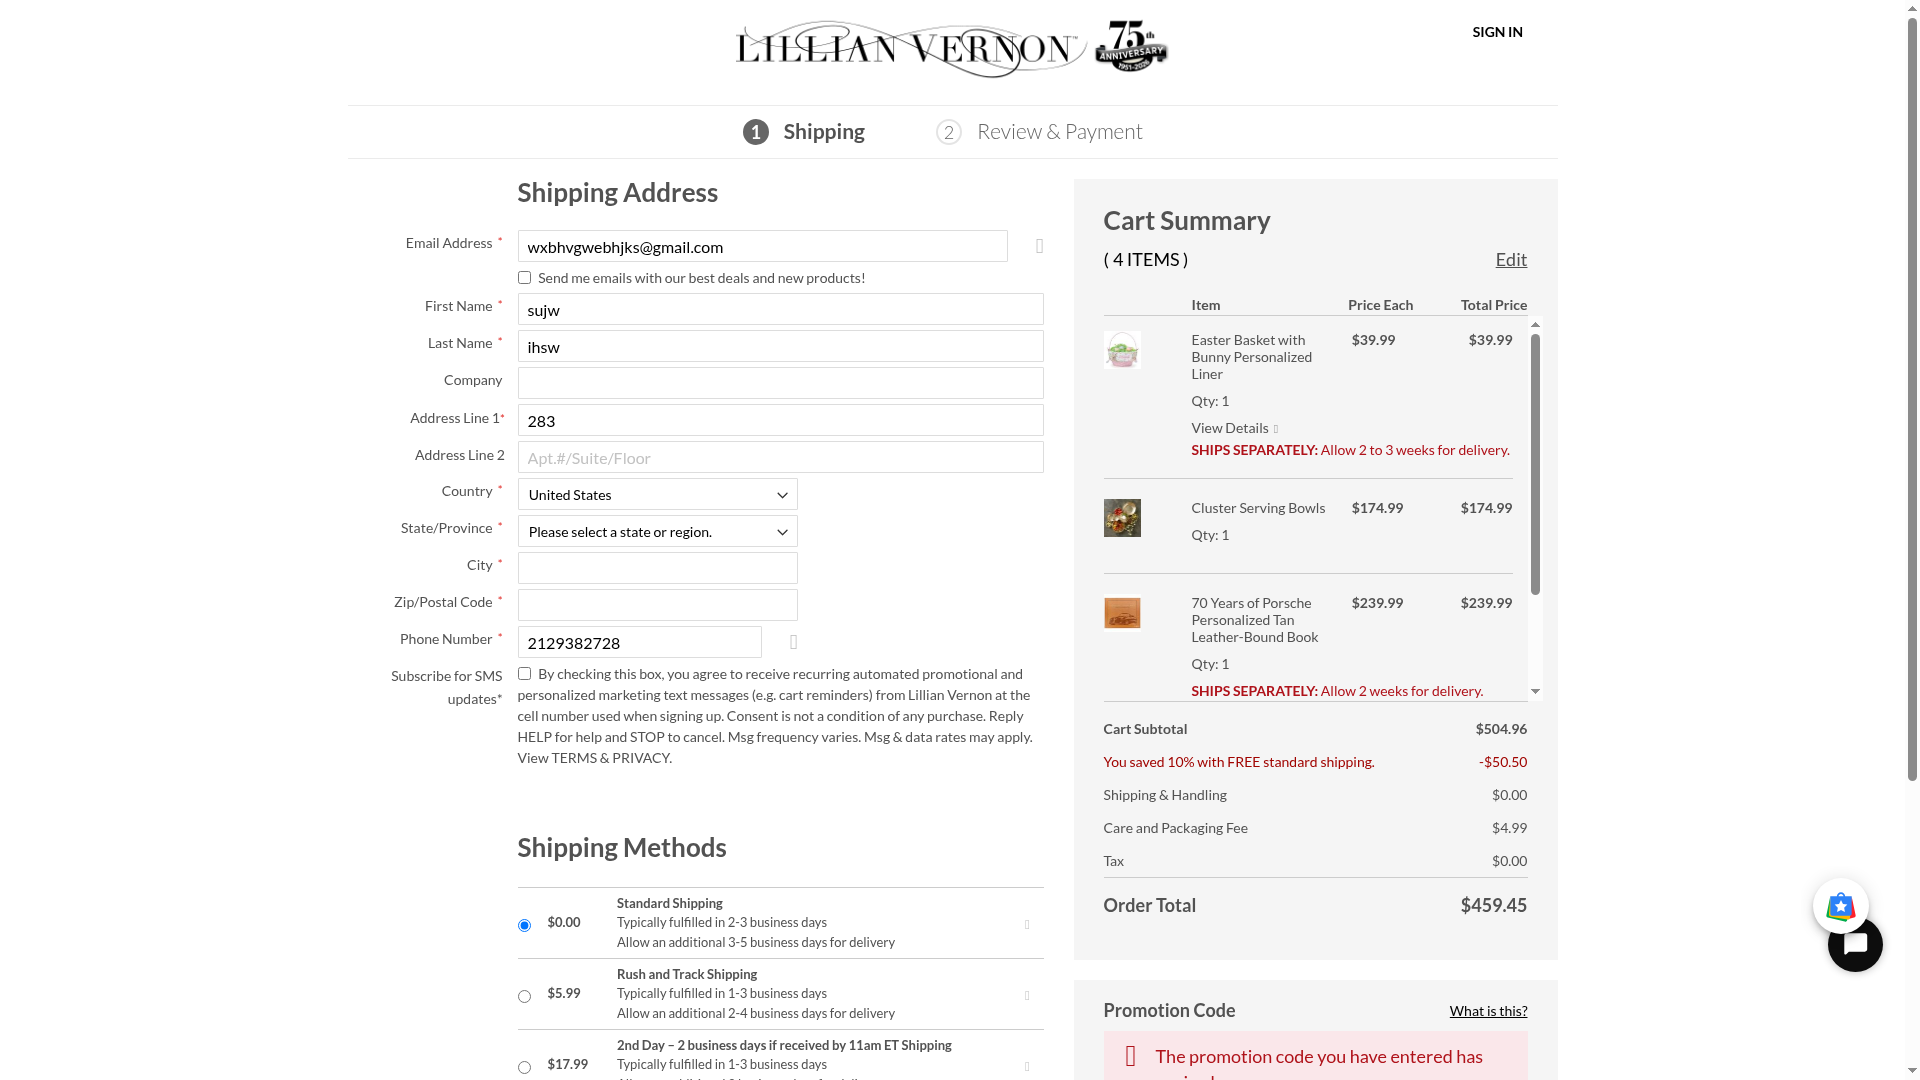Click info icon for Standard Shipping
The image size is (1920, 1080).
click(1027, 925)
